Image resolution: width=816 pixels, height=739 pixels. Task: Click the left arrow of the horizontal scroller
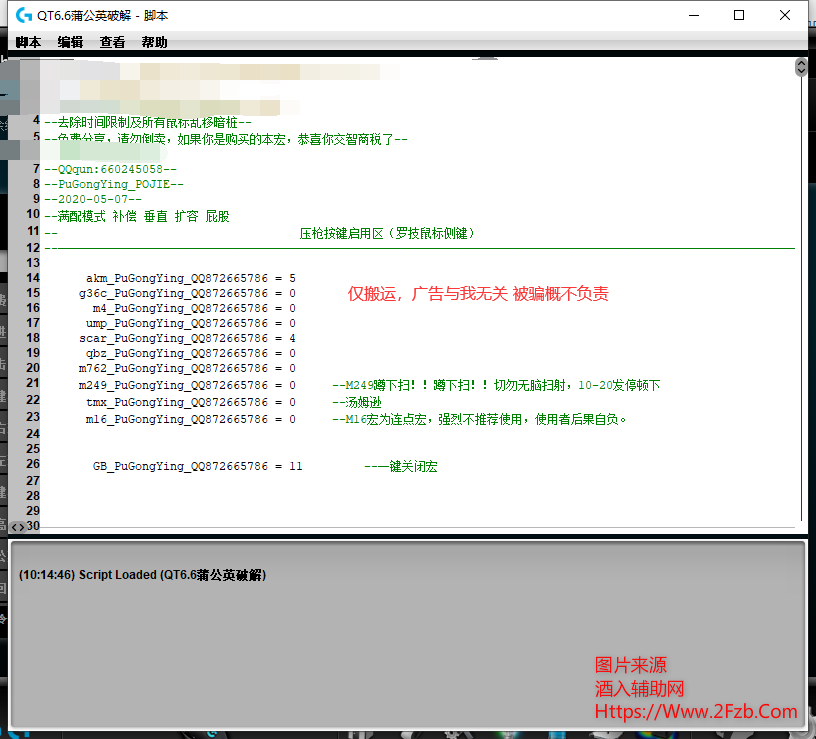pos(14,526)
